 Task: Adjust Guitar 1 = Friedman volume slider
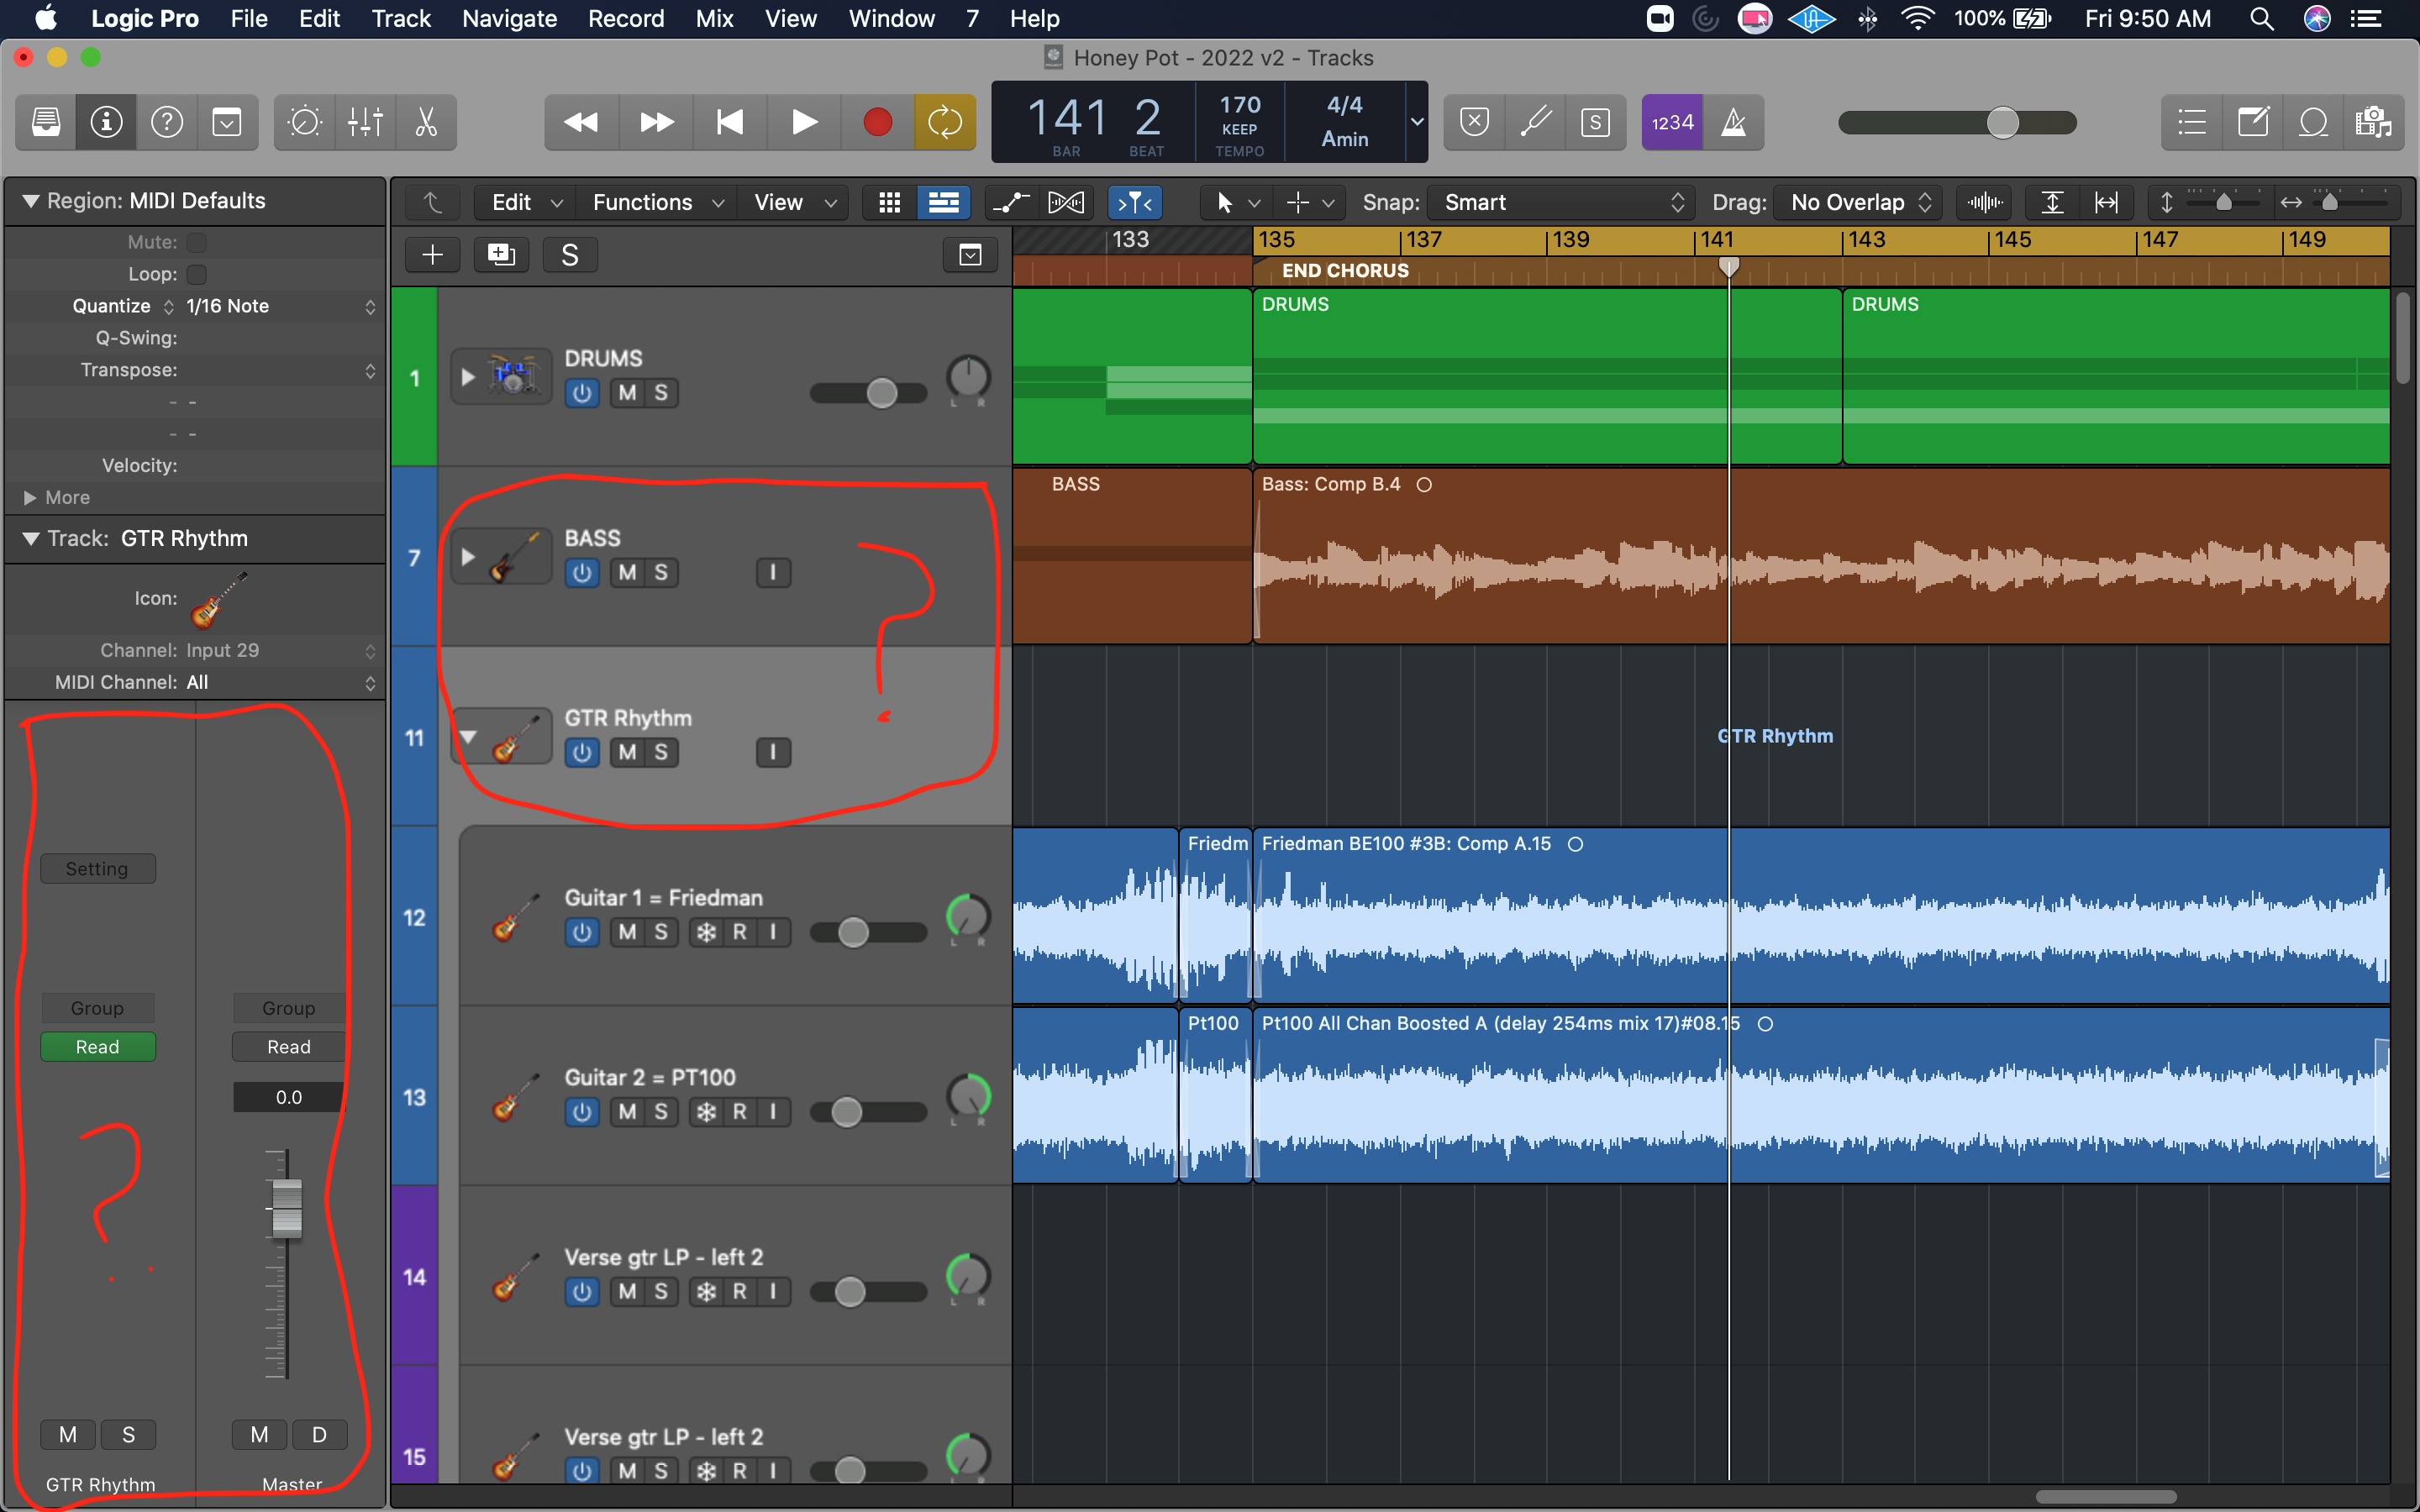coord(853,933)
